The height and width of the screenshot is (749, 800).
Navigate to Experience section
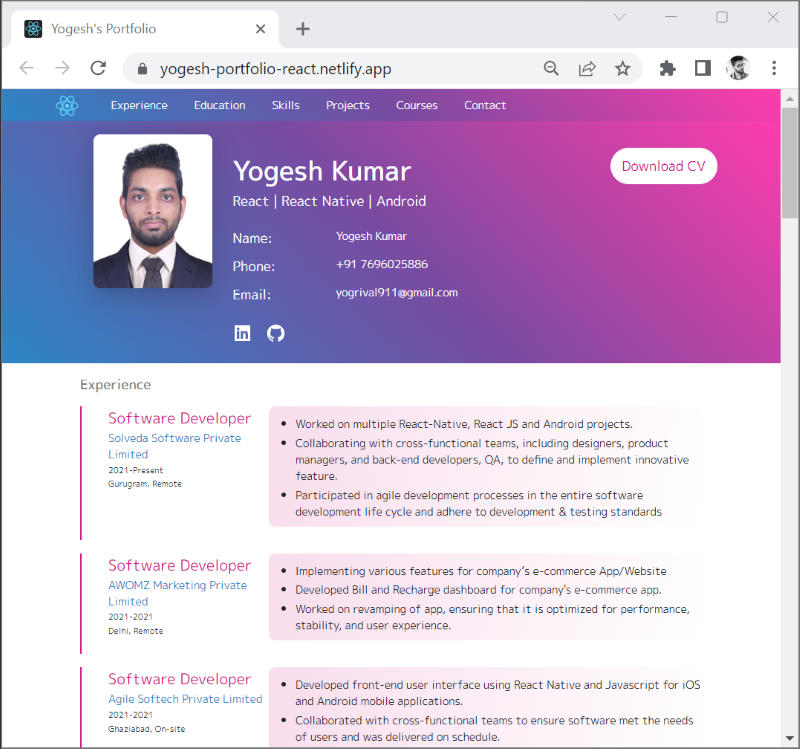pos(139,105)
